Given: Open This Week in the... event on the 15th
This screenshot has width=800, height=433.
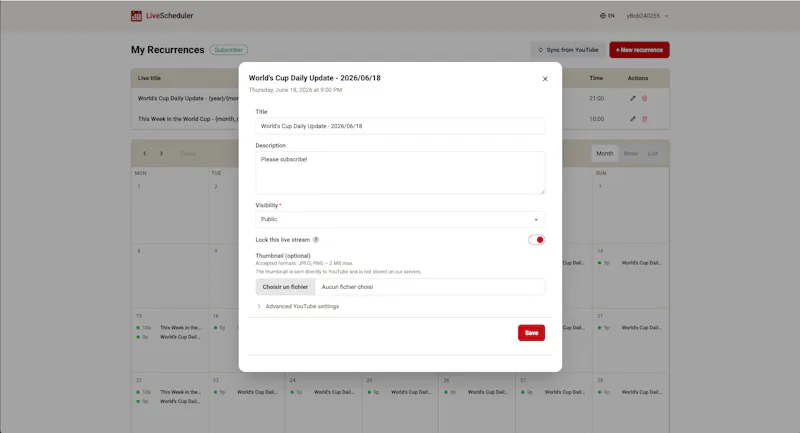Looking at the screenshot, I should (169, 328).
